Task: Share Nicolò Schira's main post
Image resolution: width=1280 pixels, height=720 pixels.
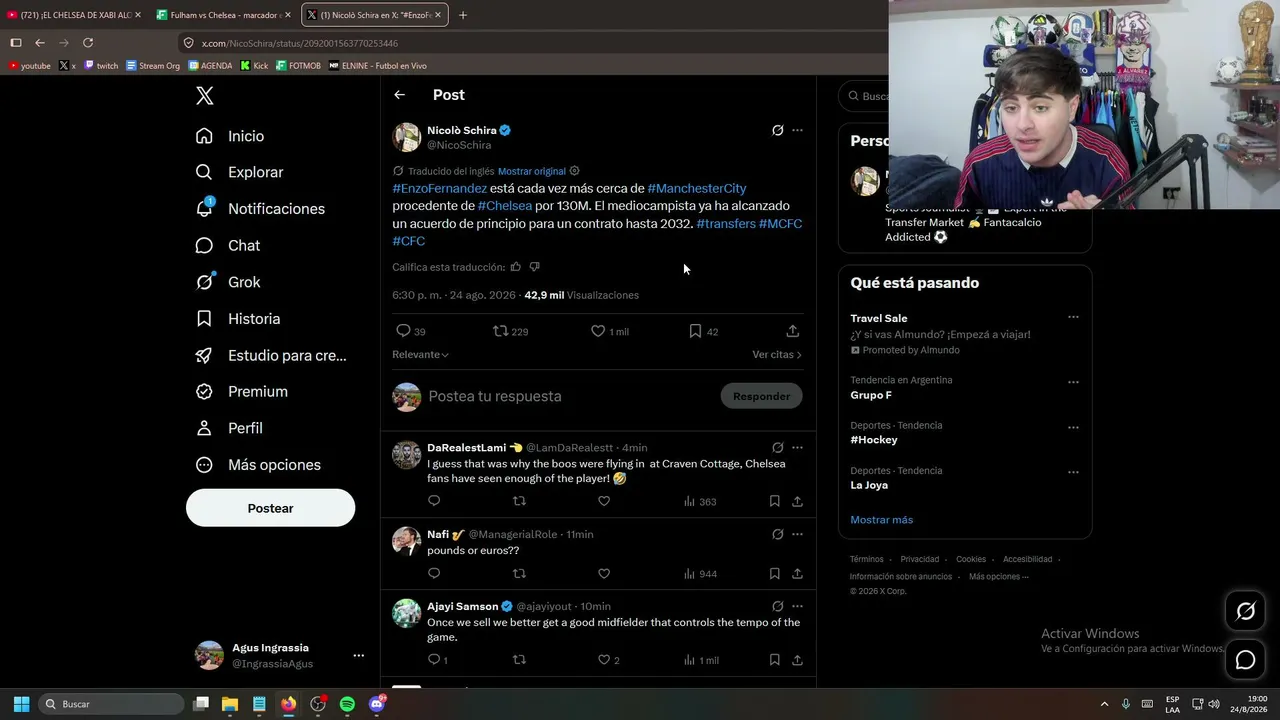Action: [x=792, y=331]
